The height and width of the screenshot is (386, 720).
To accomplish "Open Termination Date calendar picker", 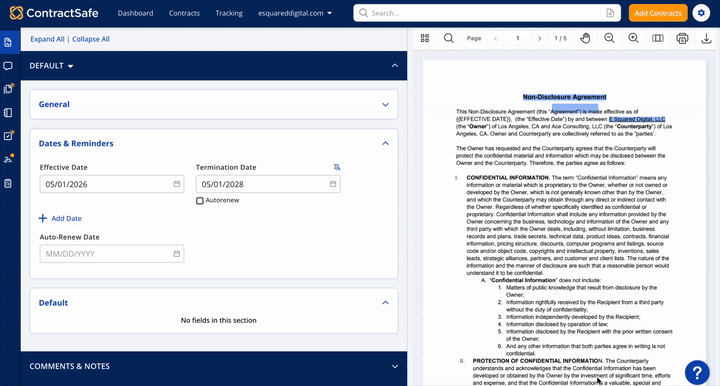I will point(332,184).
